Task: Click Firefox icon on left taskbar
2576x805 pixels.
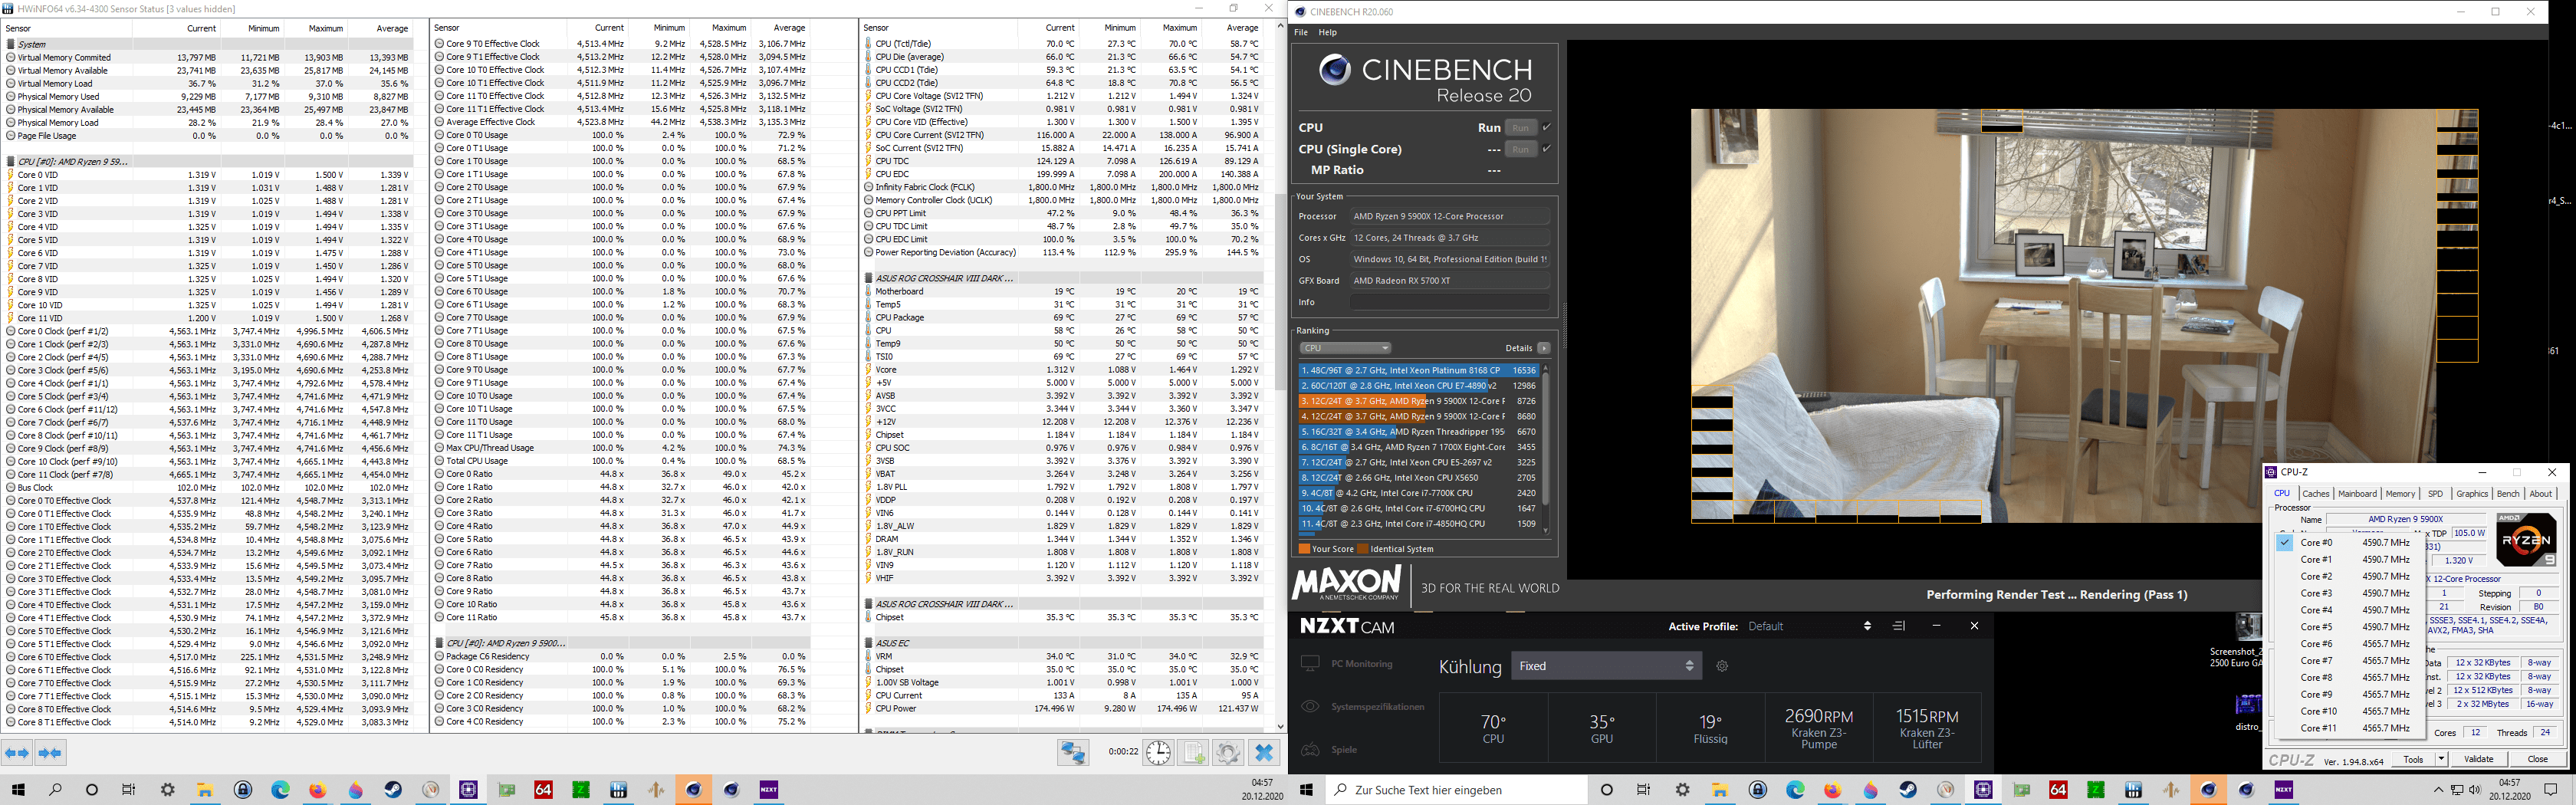Action: (x=318, y=790)
